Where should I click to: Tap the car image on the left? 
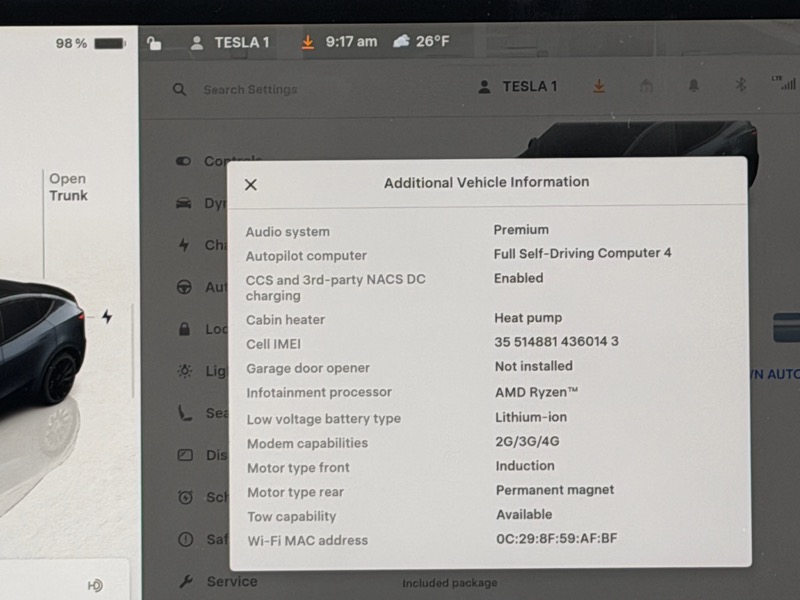(38, 340)
